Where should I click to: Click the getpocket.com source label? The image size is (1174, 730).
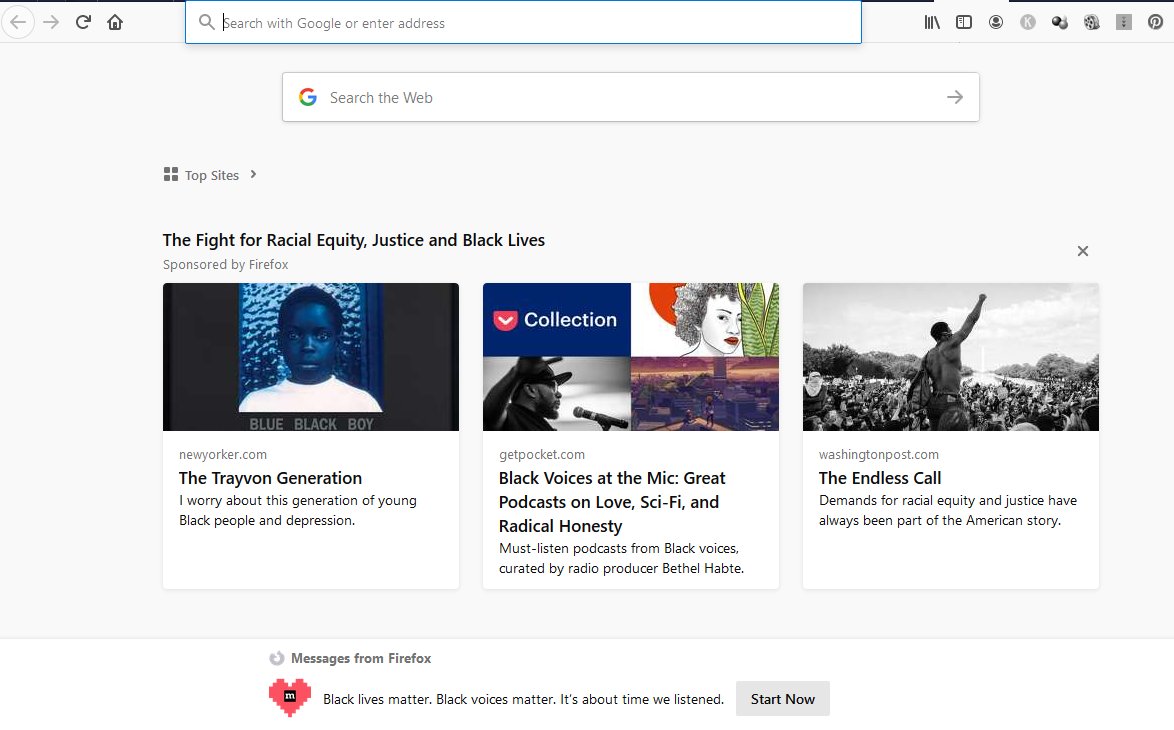click(542, 454)
